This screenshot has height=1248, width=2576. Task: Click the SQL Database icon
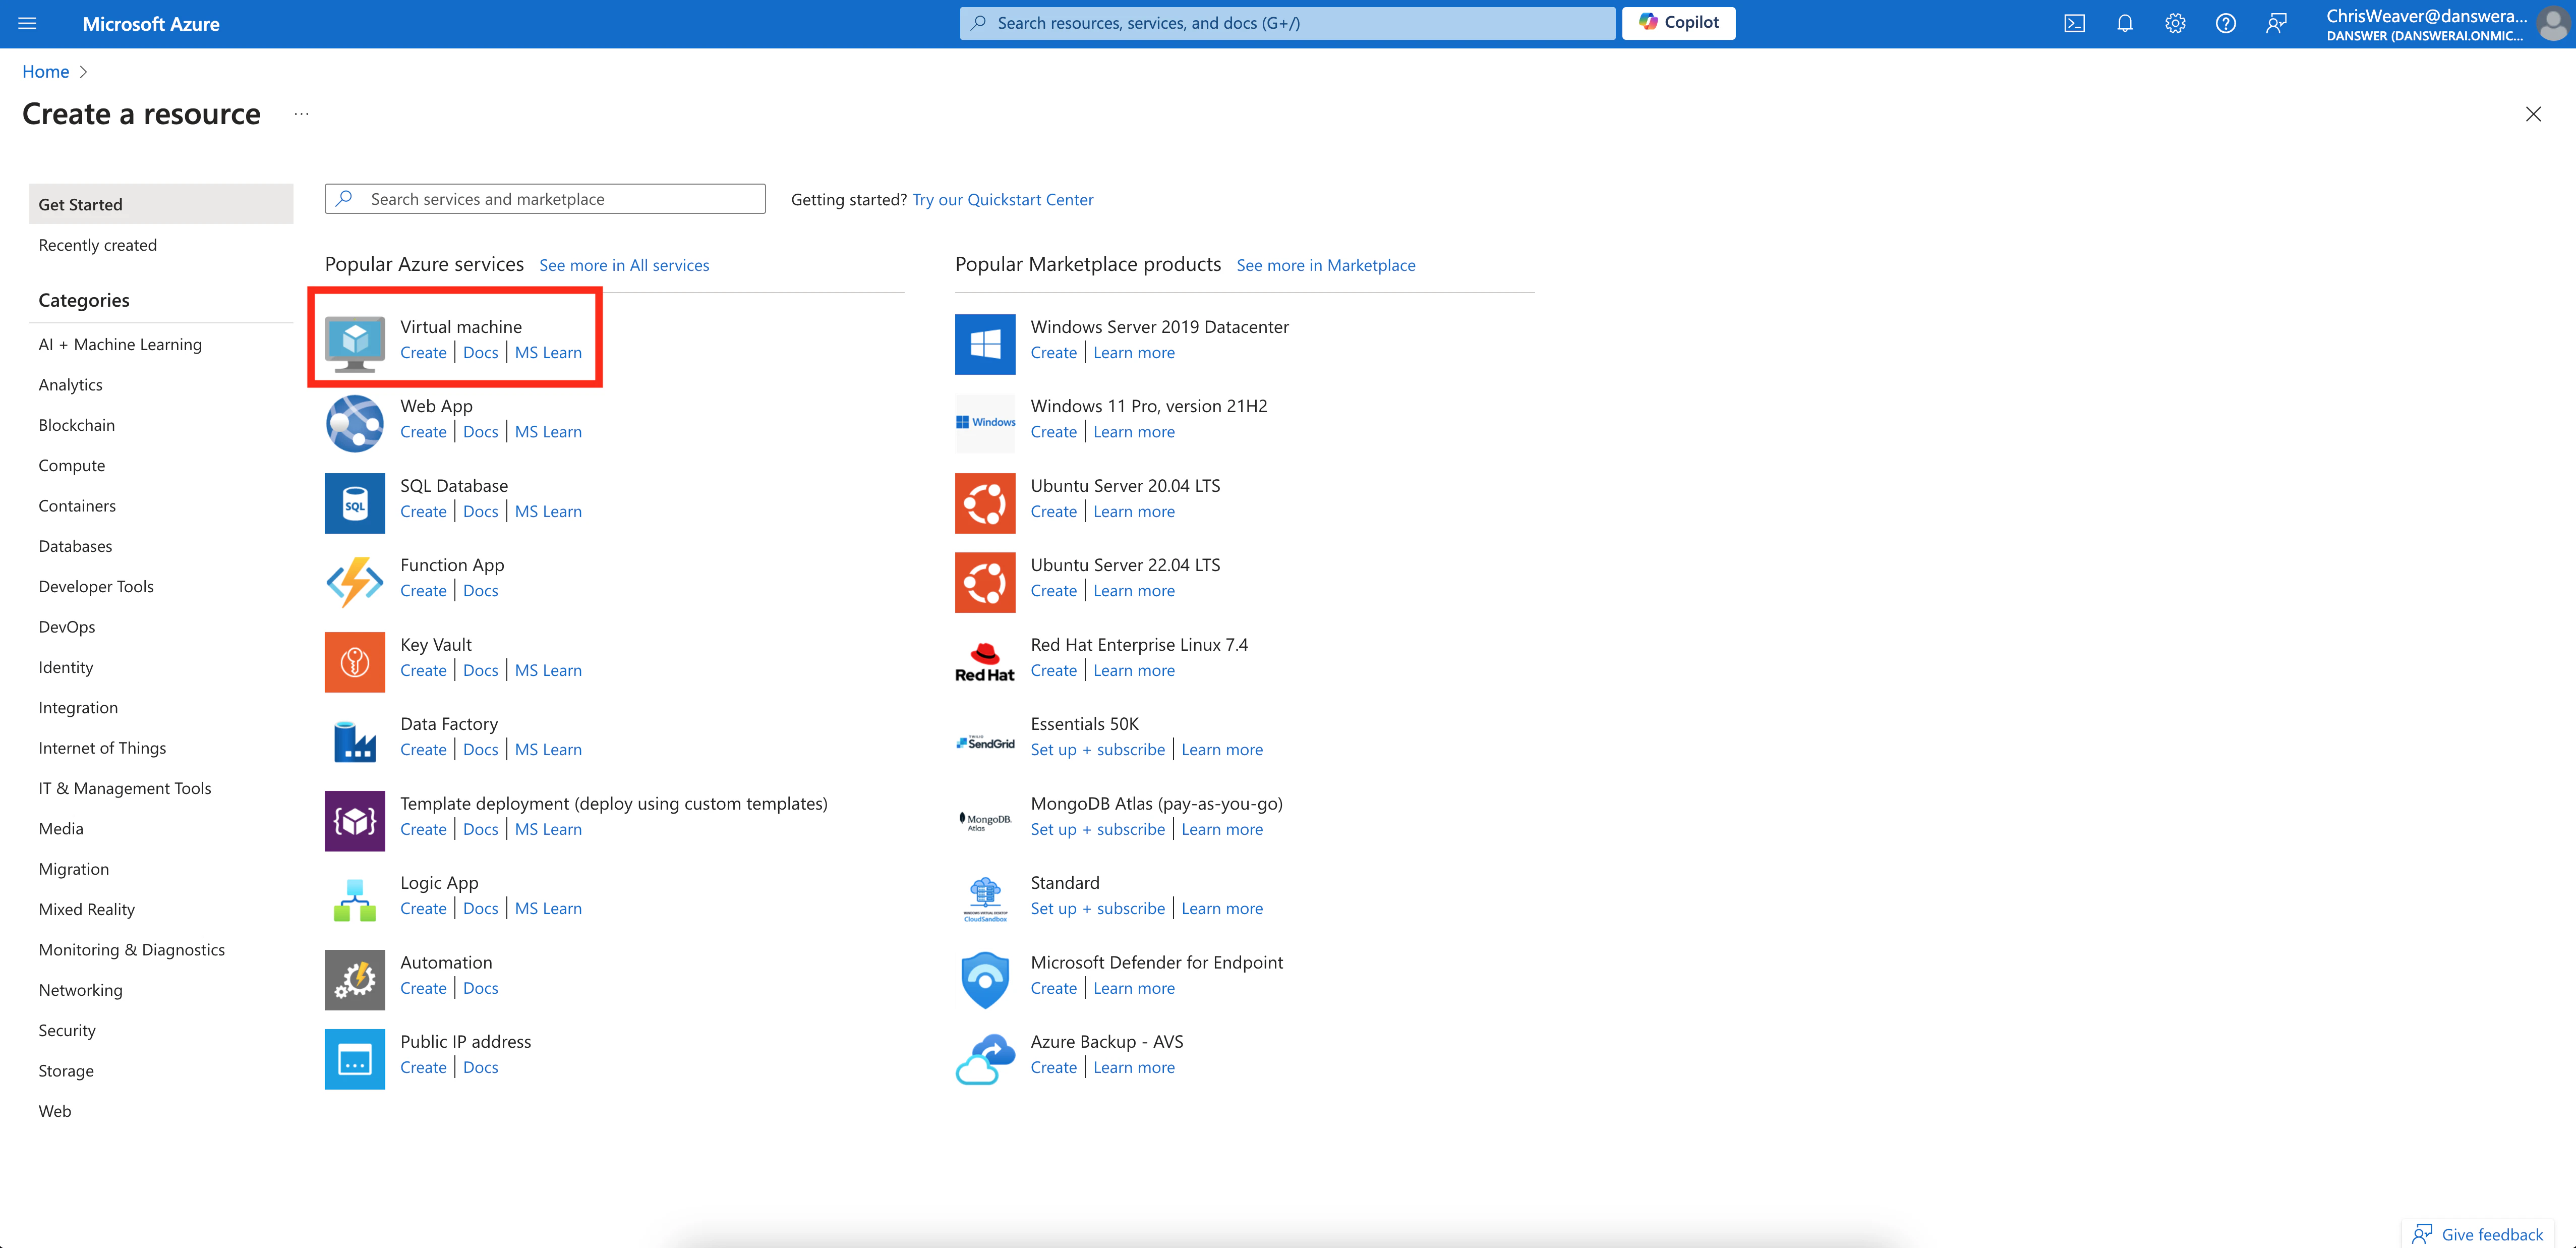pos(354,502)
